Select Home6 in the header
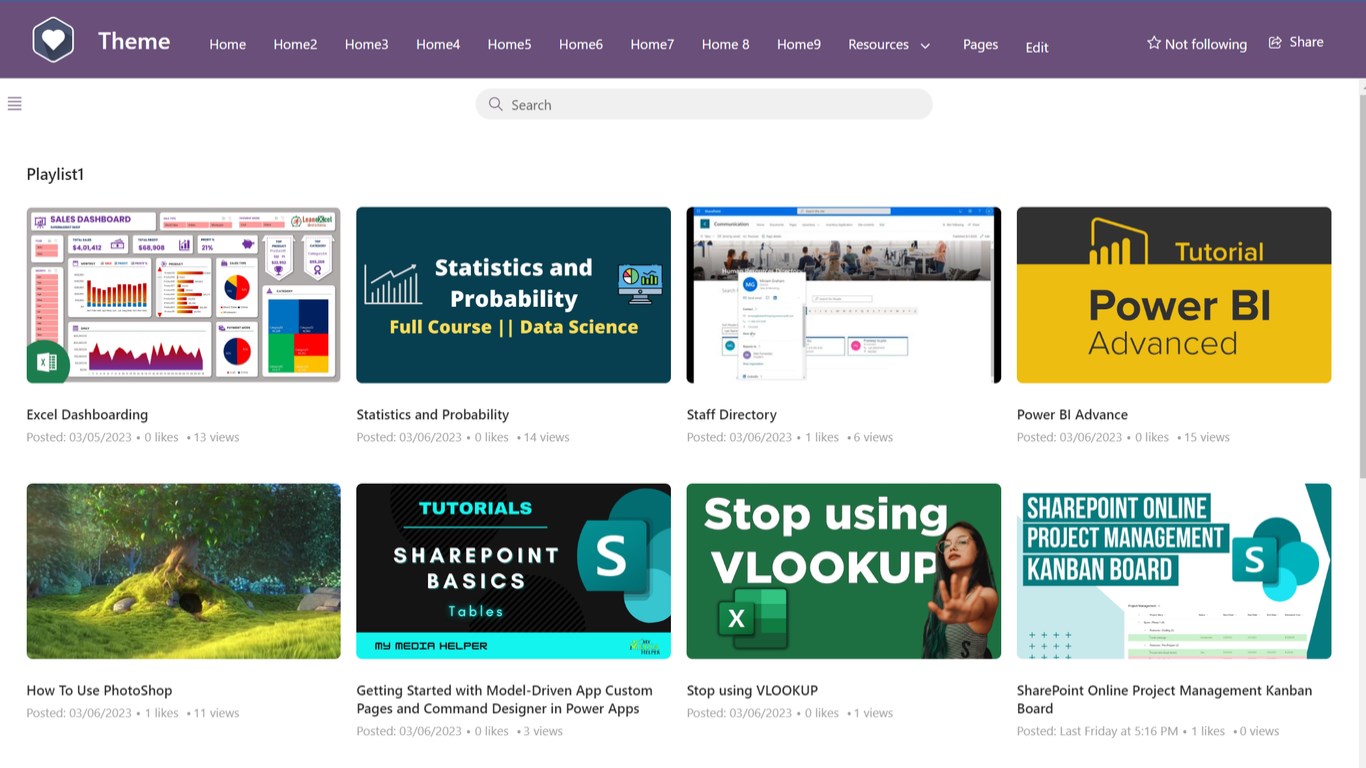 [581, 44]
